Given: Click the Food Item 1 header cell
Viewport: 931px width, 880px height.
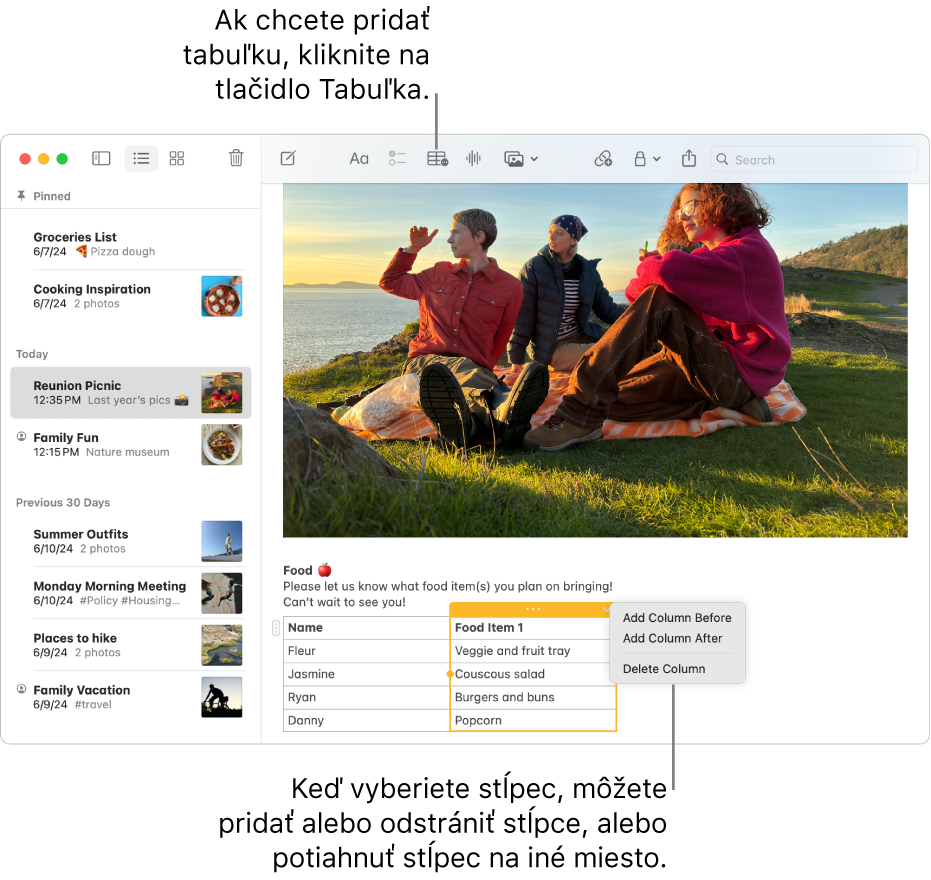Looking at the screenshot, I should (x=533, y=628).
